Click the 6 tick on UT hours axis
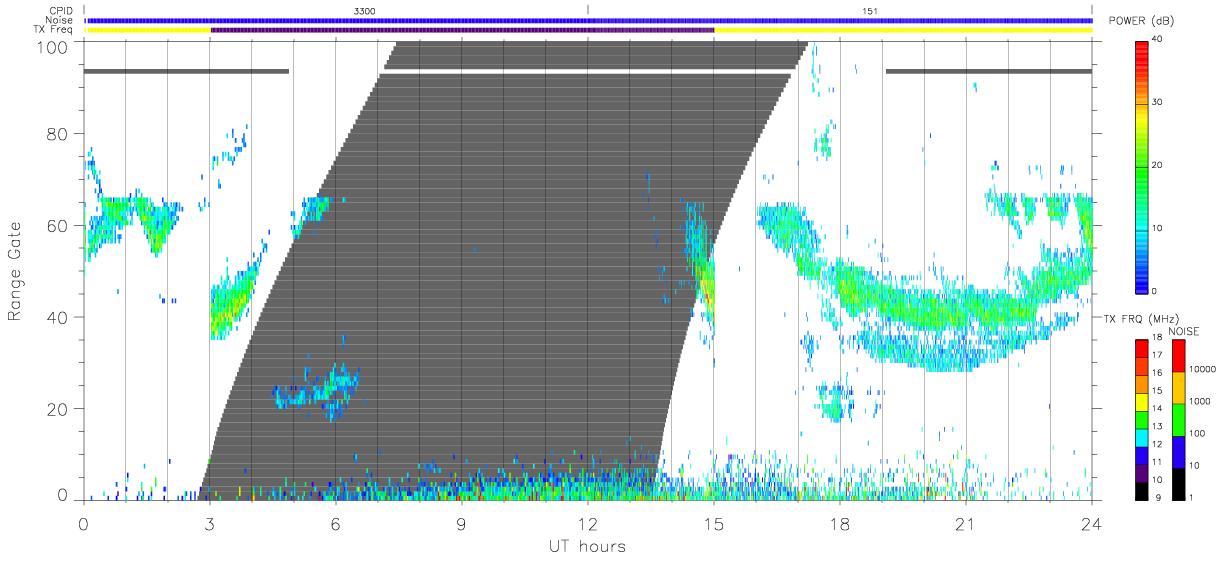 pyautogui.click(x=335, y=523)
